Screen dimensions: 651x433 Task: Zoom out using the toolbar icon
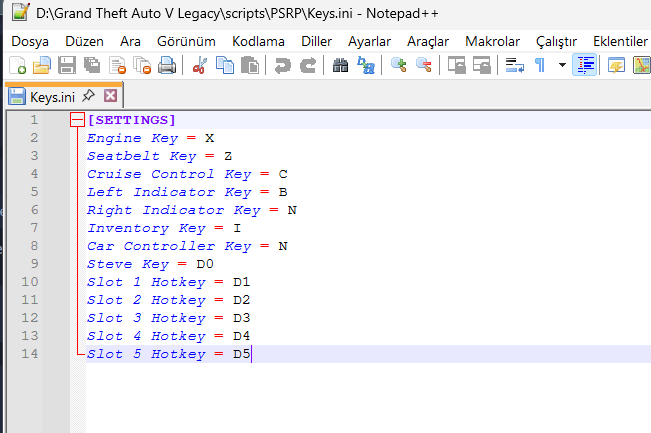pyautogui.click(x=423, y=65)
